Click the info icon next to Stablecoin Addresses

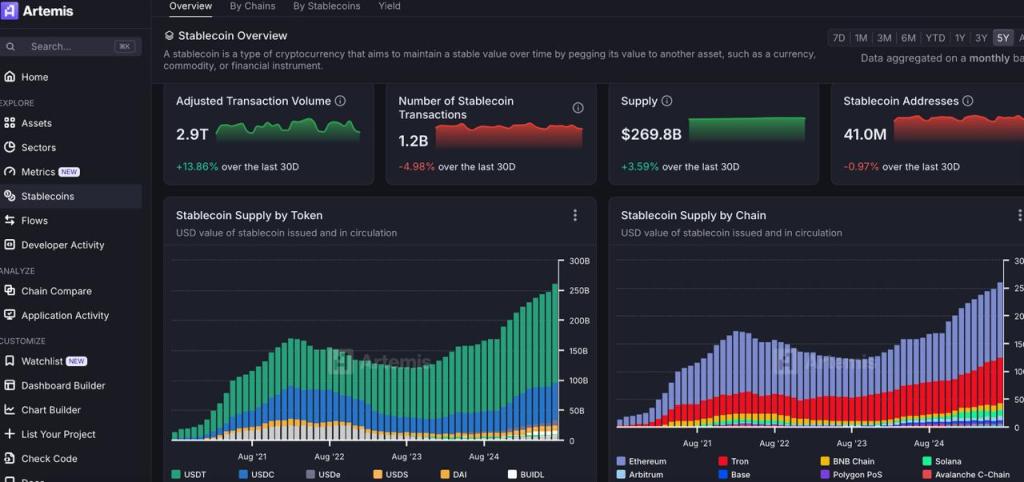968,101
